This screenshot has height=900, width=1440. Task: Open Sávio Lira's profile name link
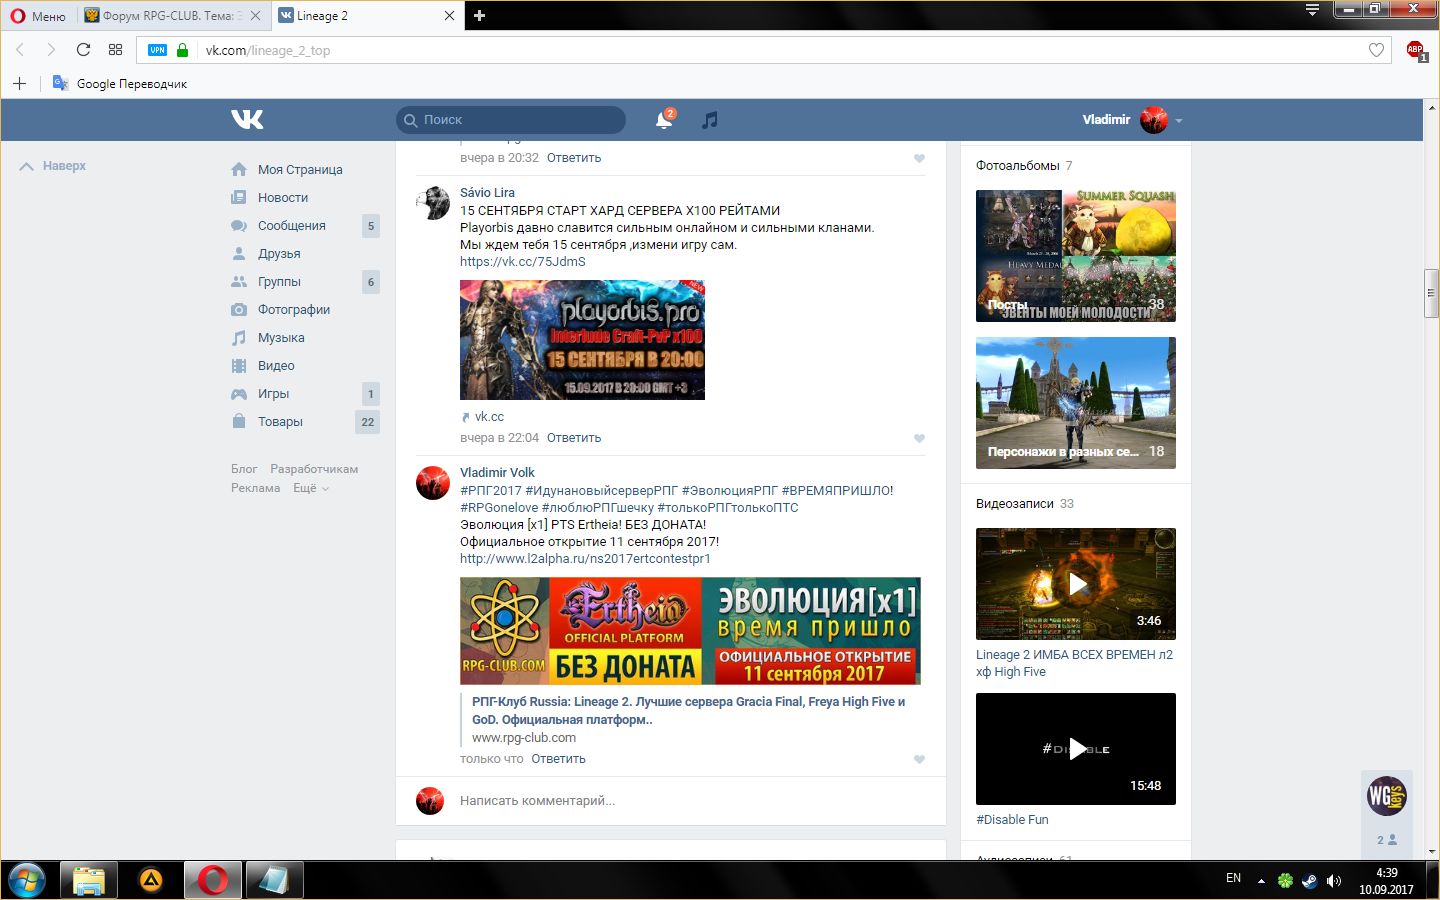[x=487, y=193]
